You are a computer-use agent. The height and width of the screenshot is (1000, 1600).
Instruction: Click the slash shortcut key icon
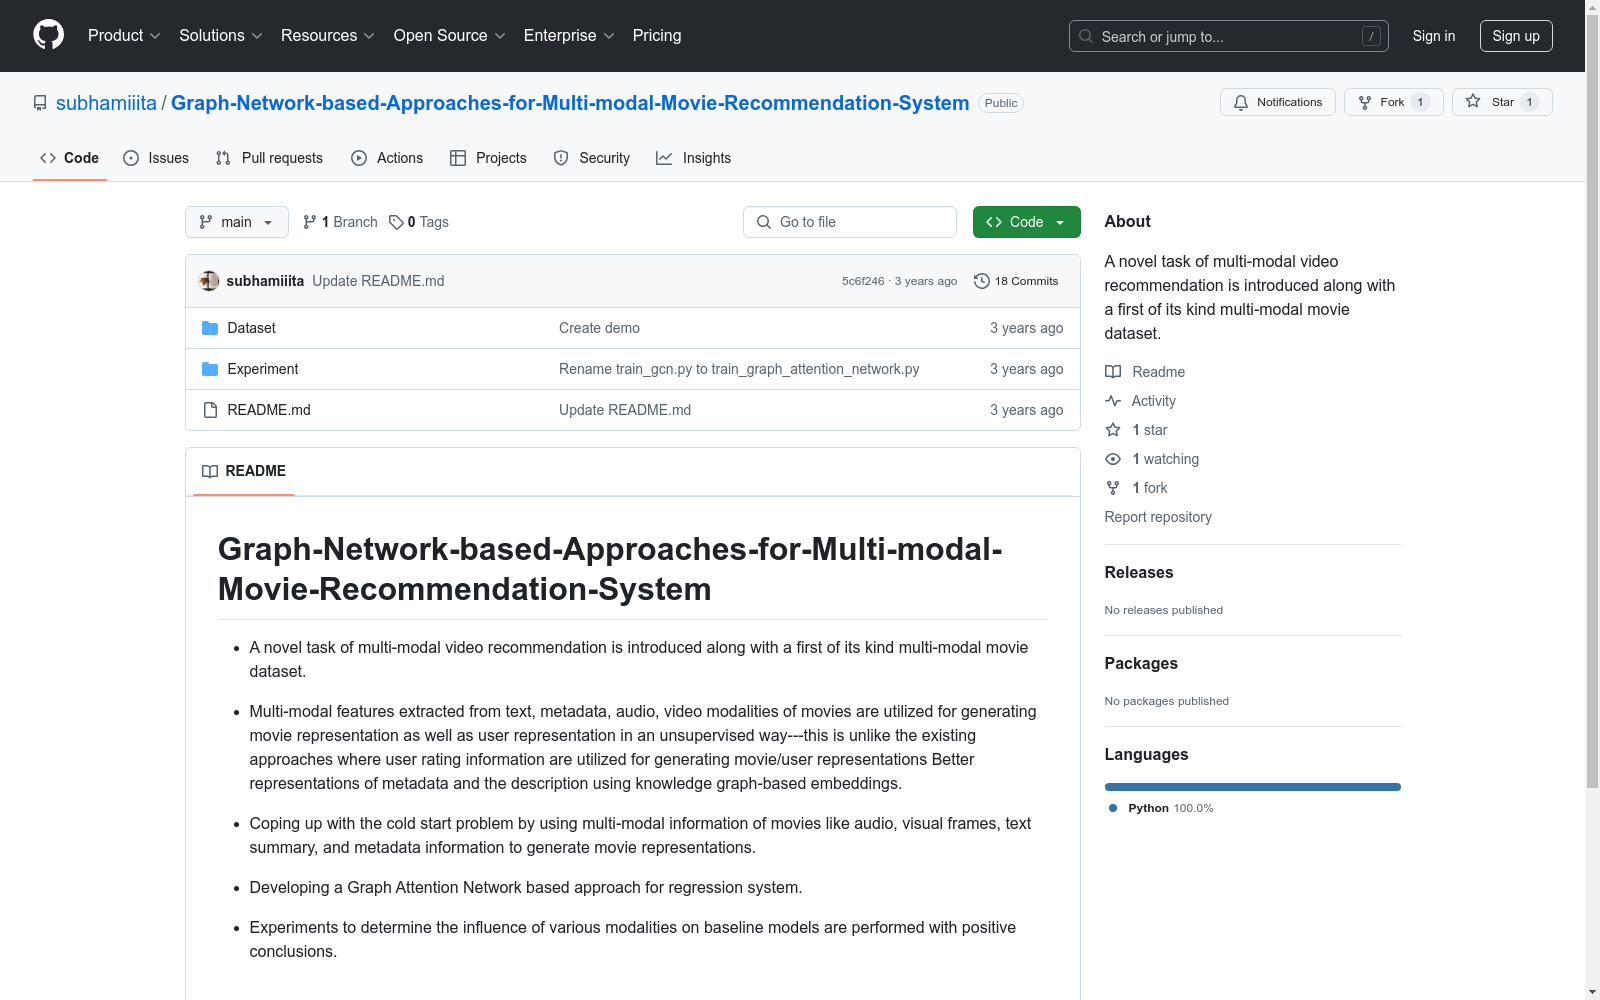click(1371, 36)
